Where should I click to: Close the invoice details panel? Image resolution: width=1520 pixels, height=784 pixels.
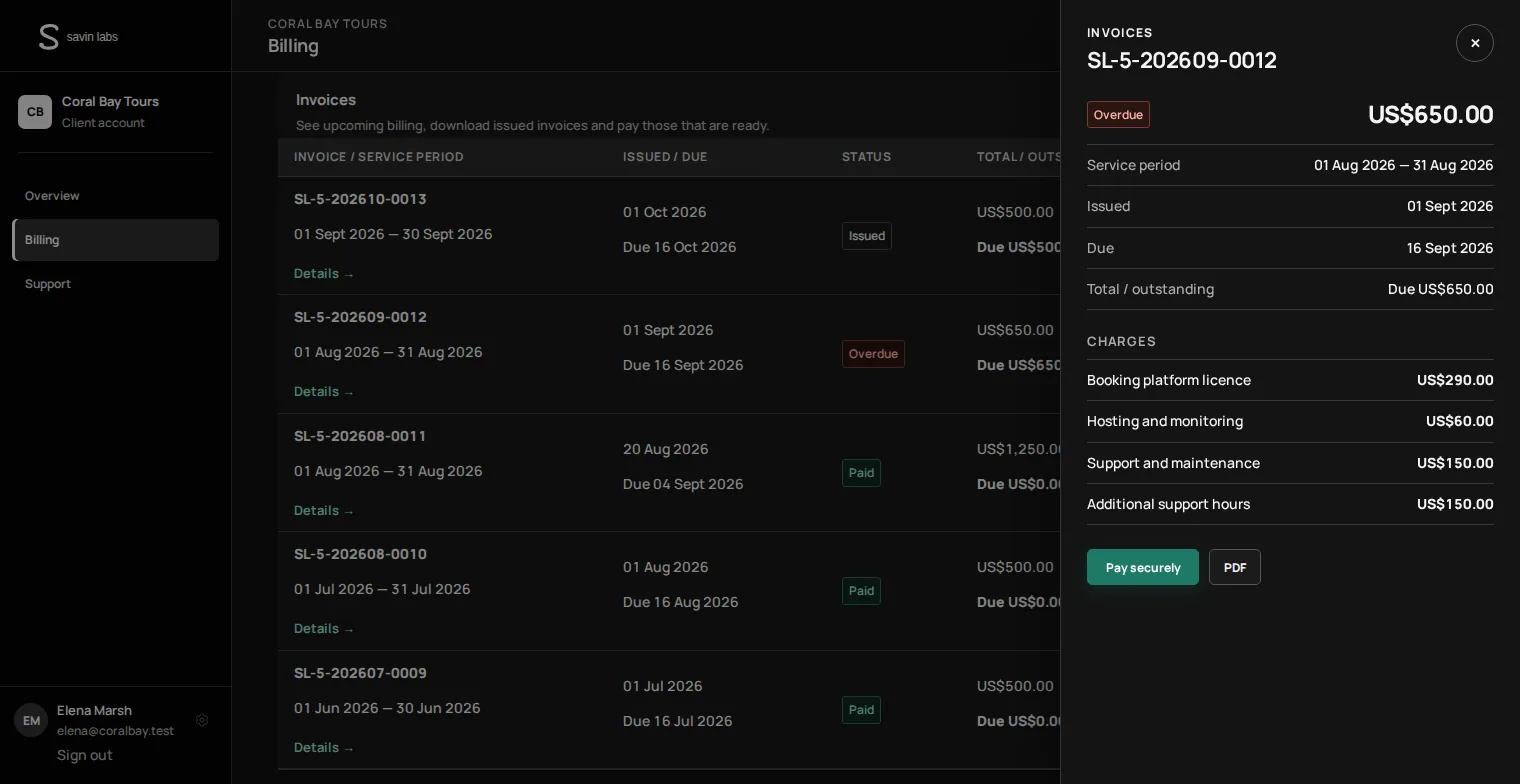pos(1474,43)
